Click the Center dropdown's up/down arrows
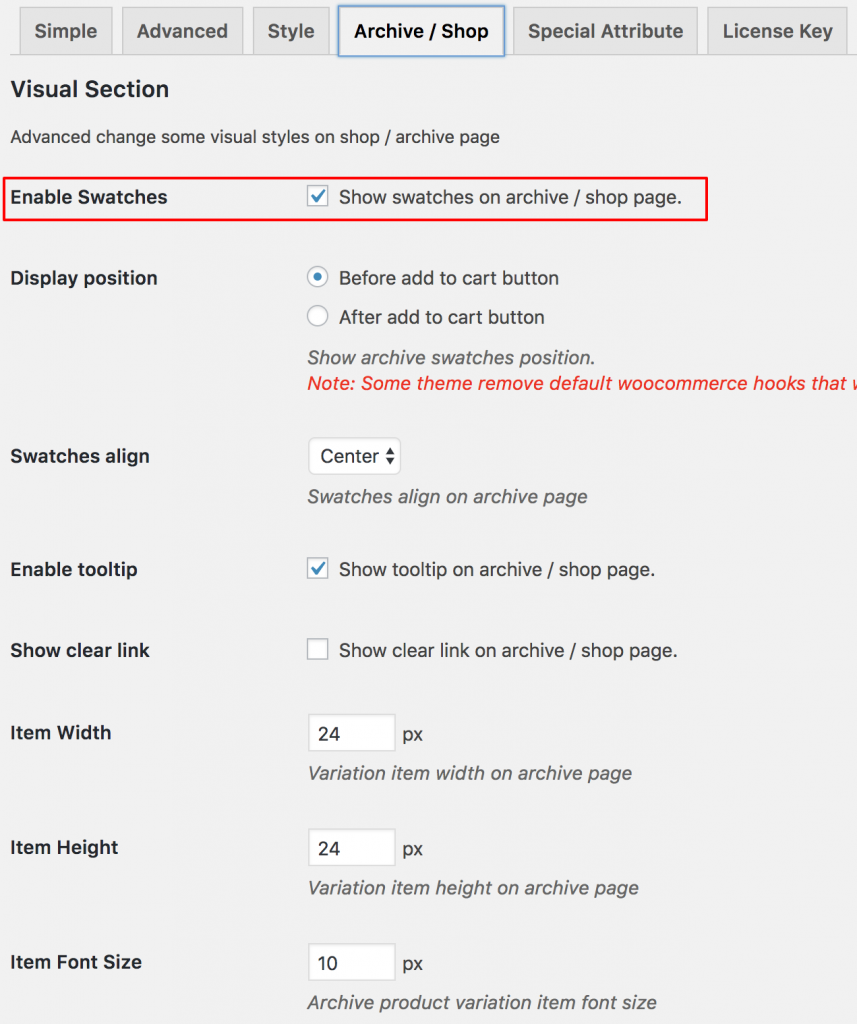This screenshot has width=857, height=1024. 389,456
